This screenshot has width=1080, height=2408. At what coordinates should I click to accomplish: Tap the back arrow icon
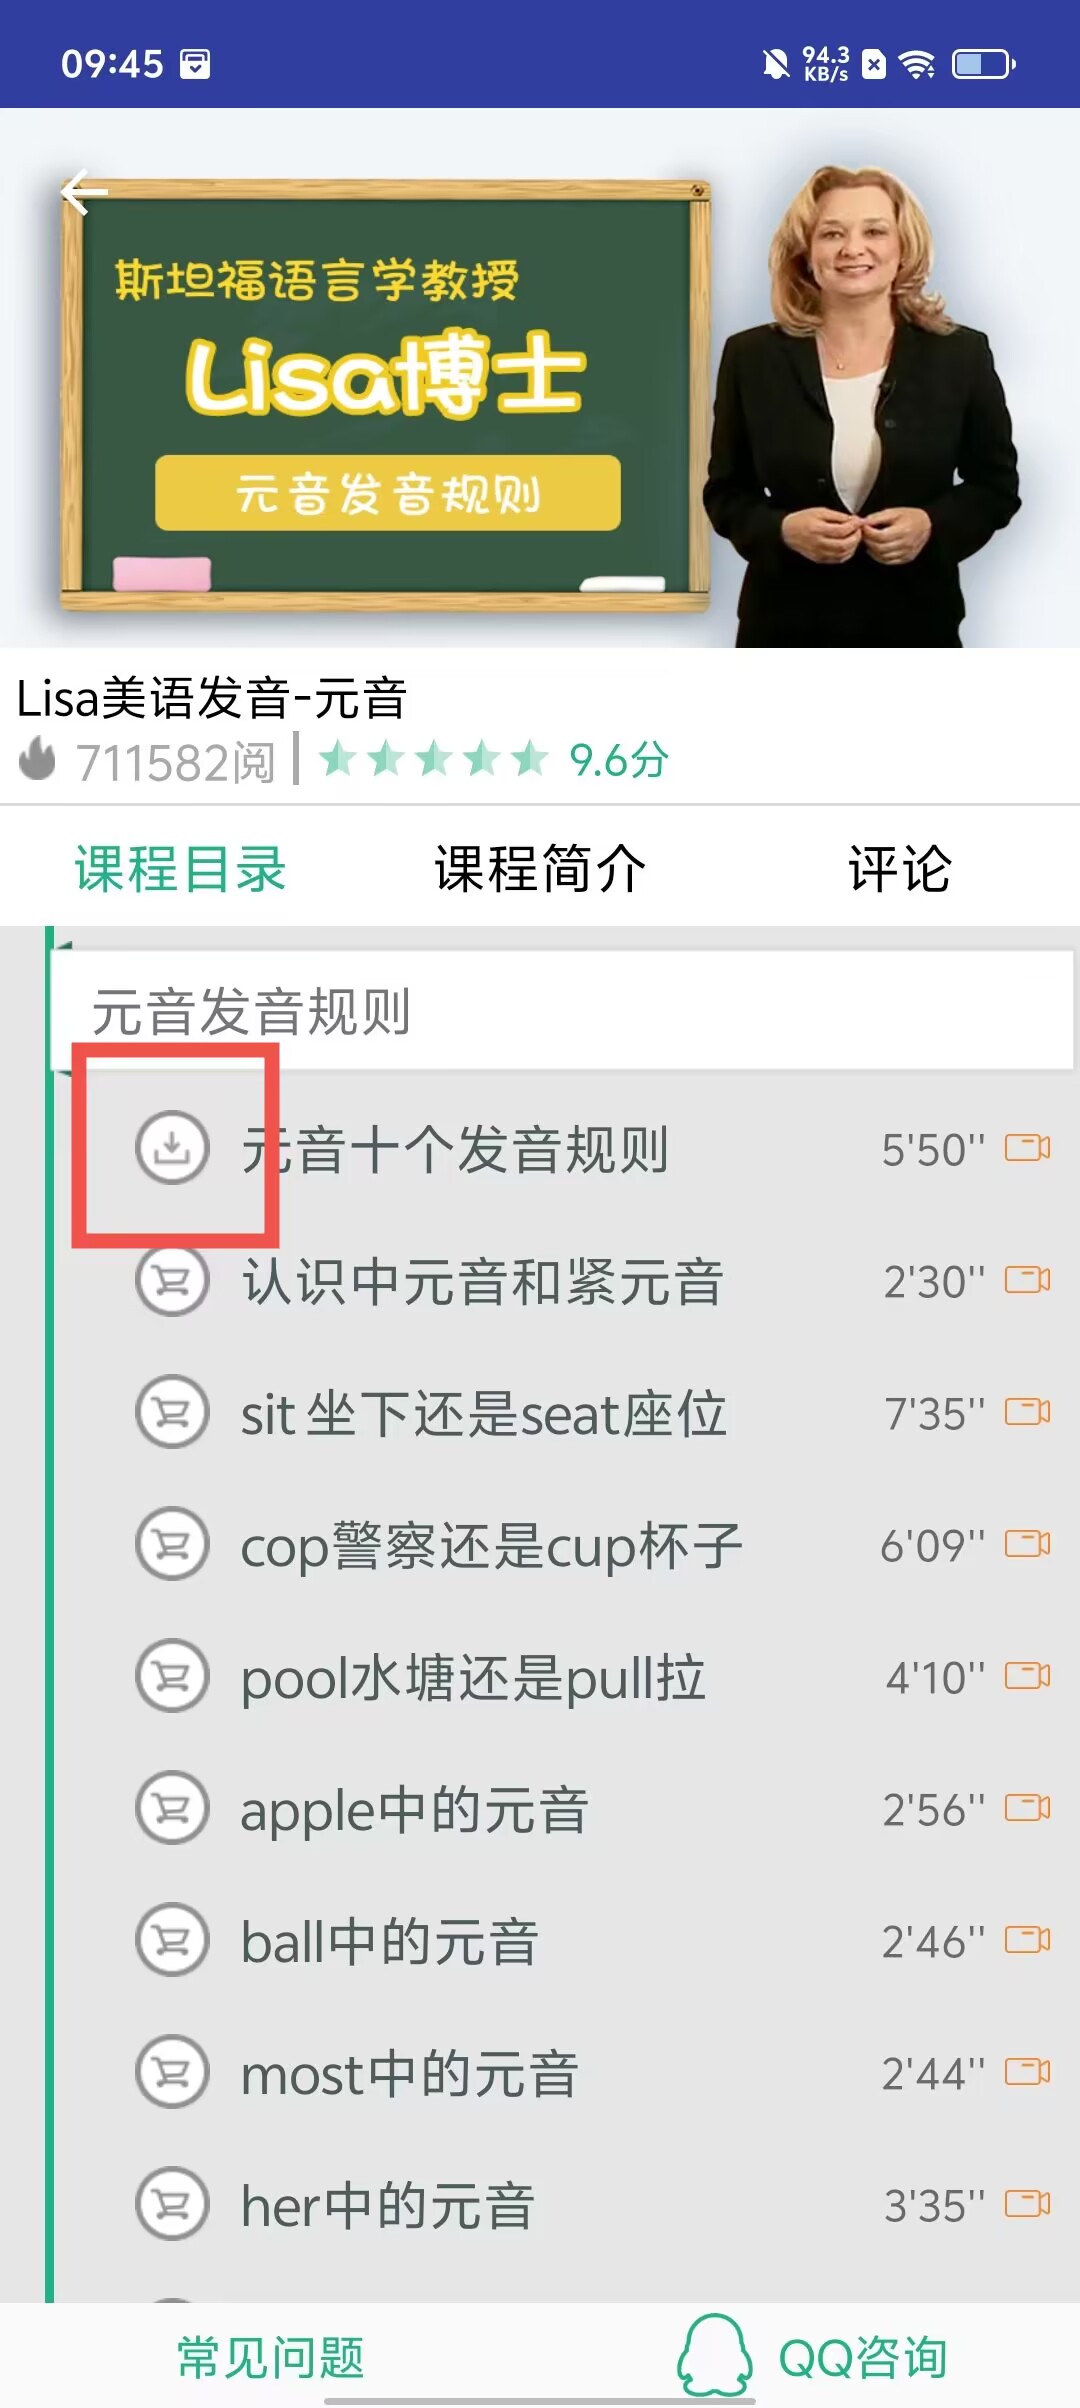[x=84, y=192]
